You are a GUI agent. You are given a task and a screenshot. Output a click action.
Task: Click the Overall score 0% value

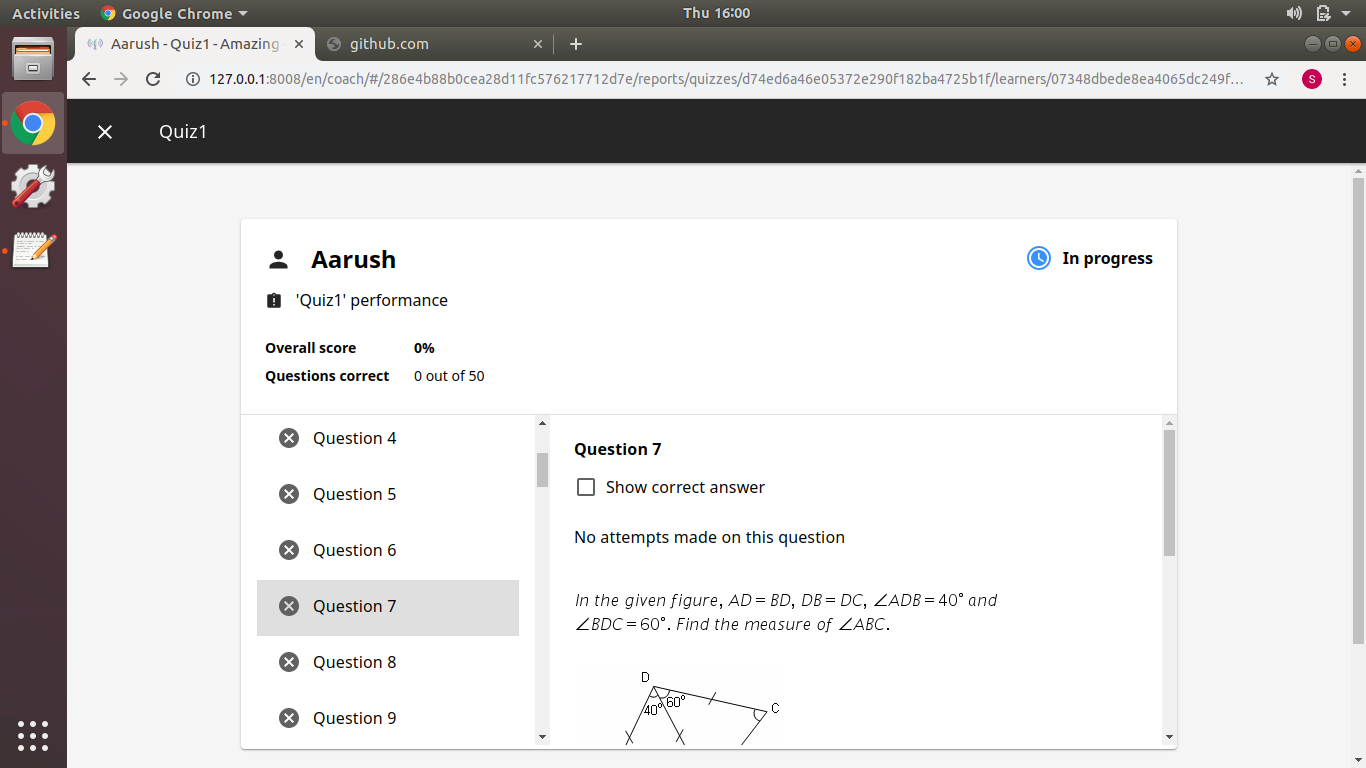coord(424,348)
